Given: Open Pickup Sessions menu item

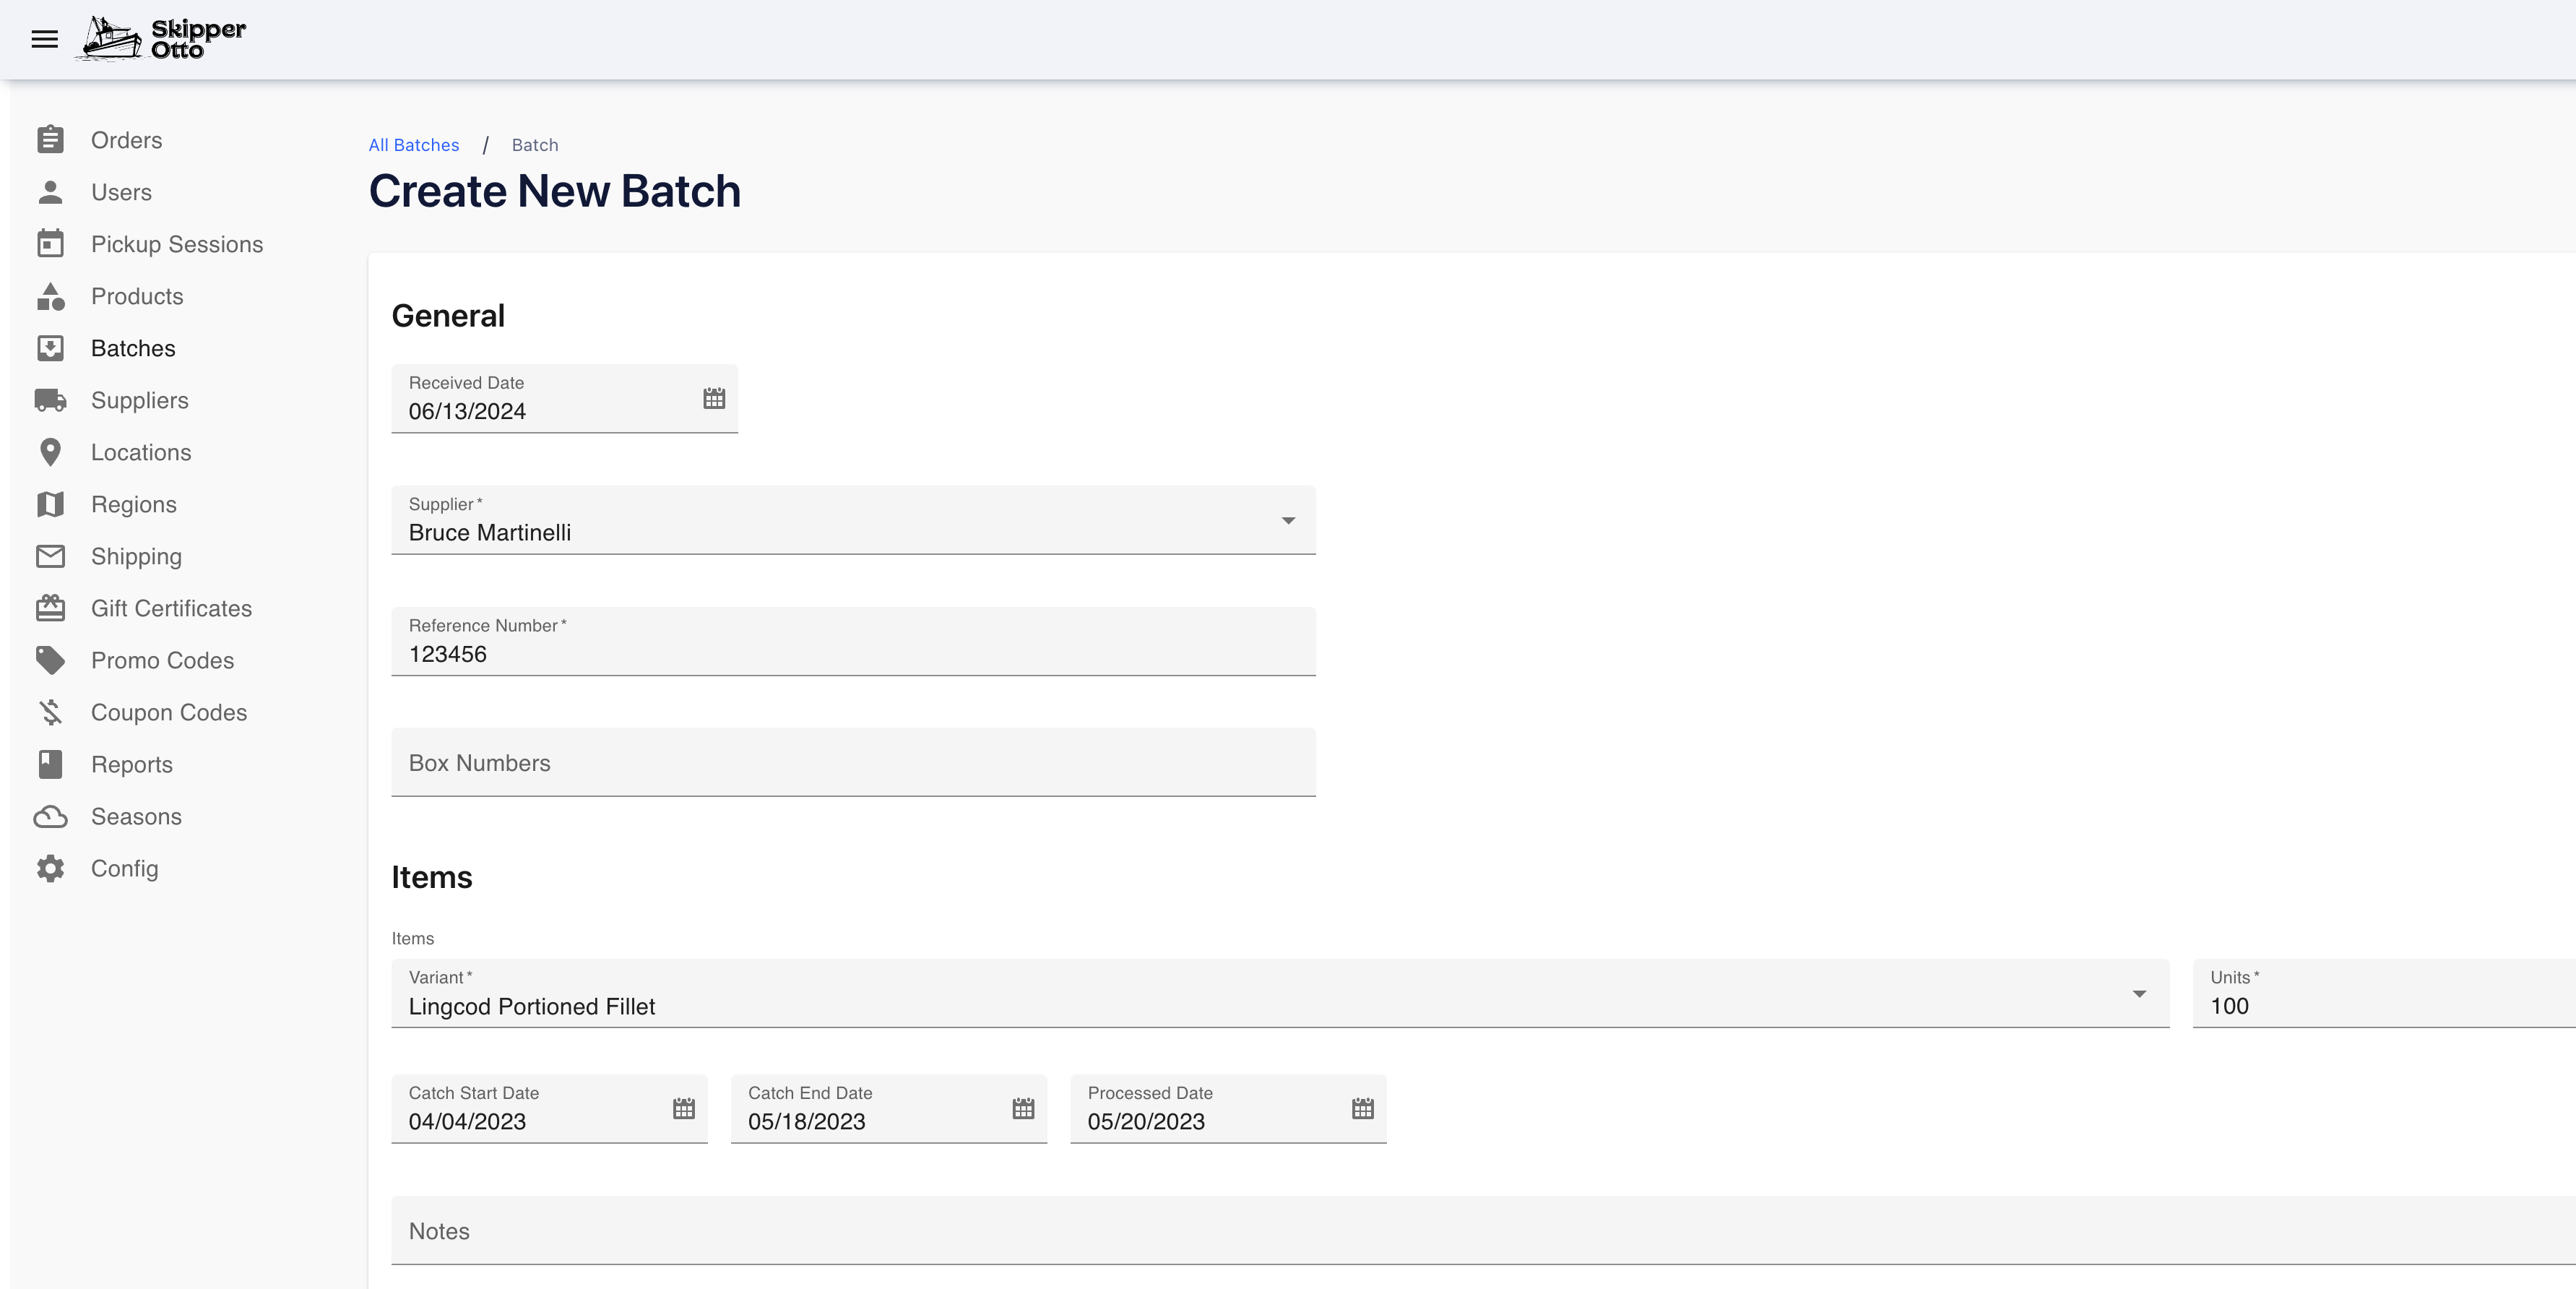Looking at the screenshot, I should 176,244.
